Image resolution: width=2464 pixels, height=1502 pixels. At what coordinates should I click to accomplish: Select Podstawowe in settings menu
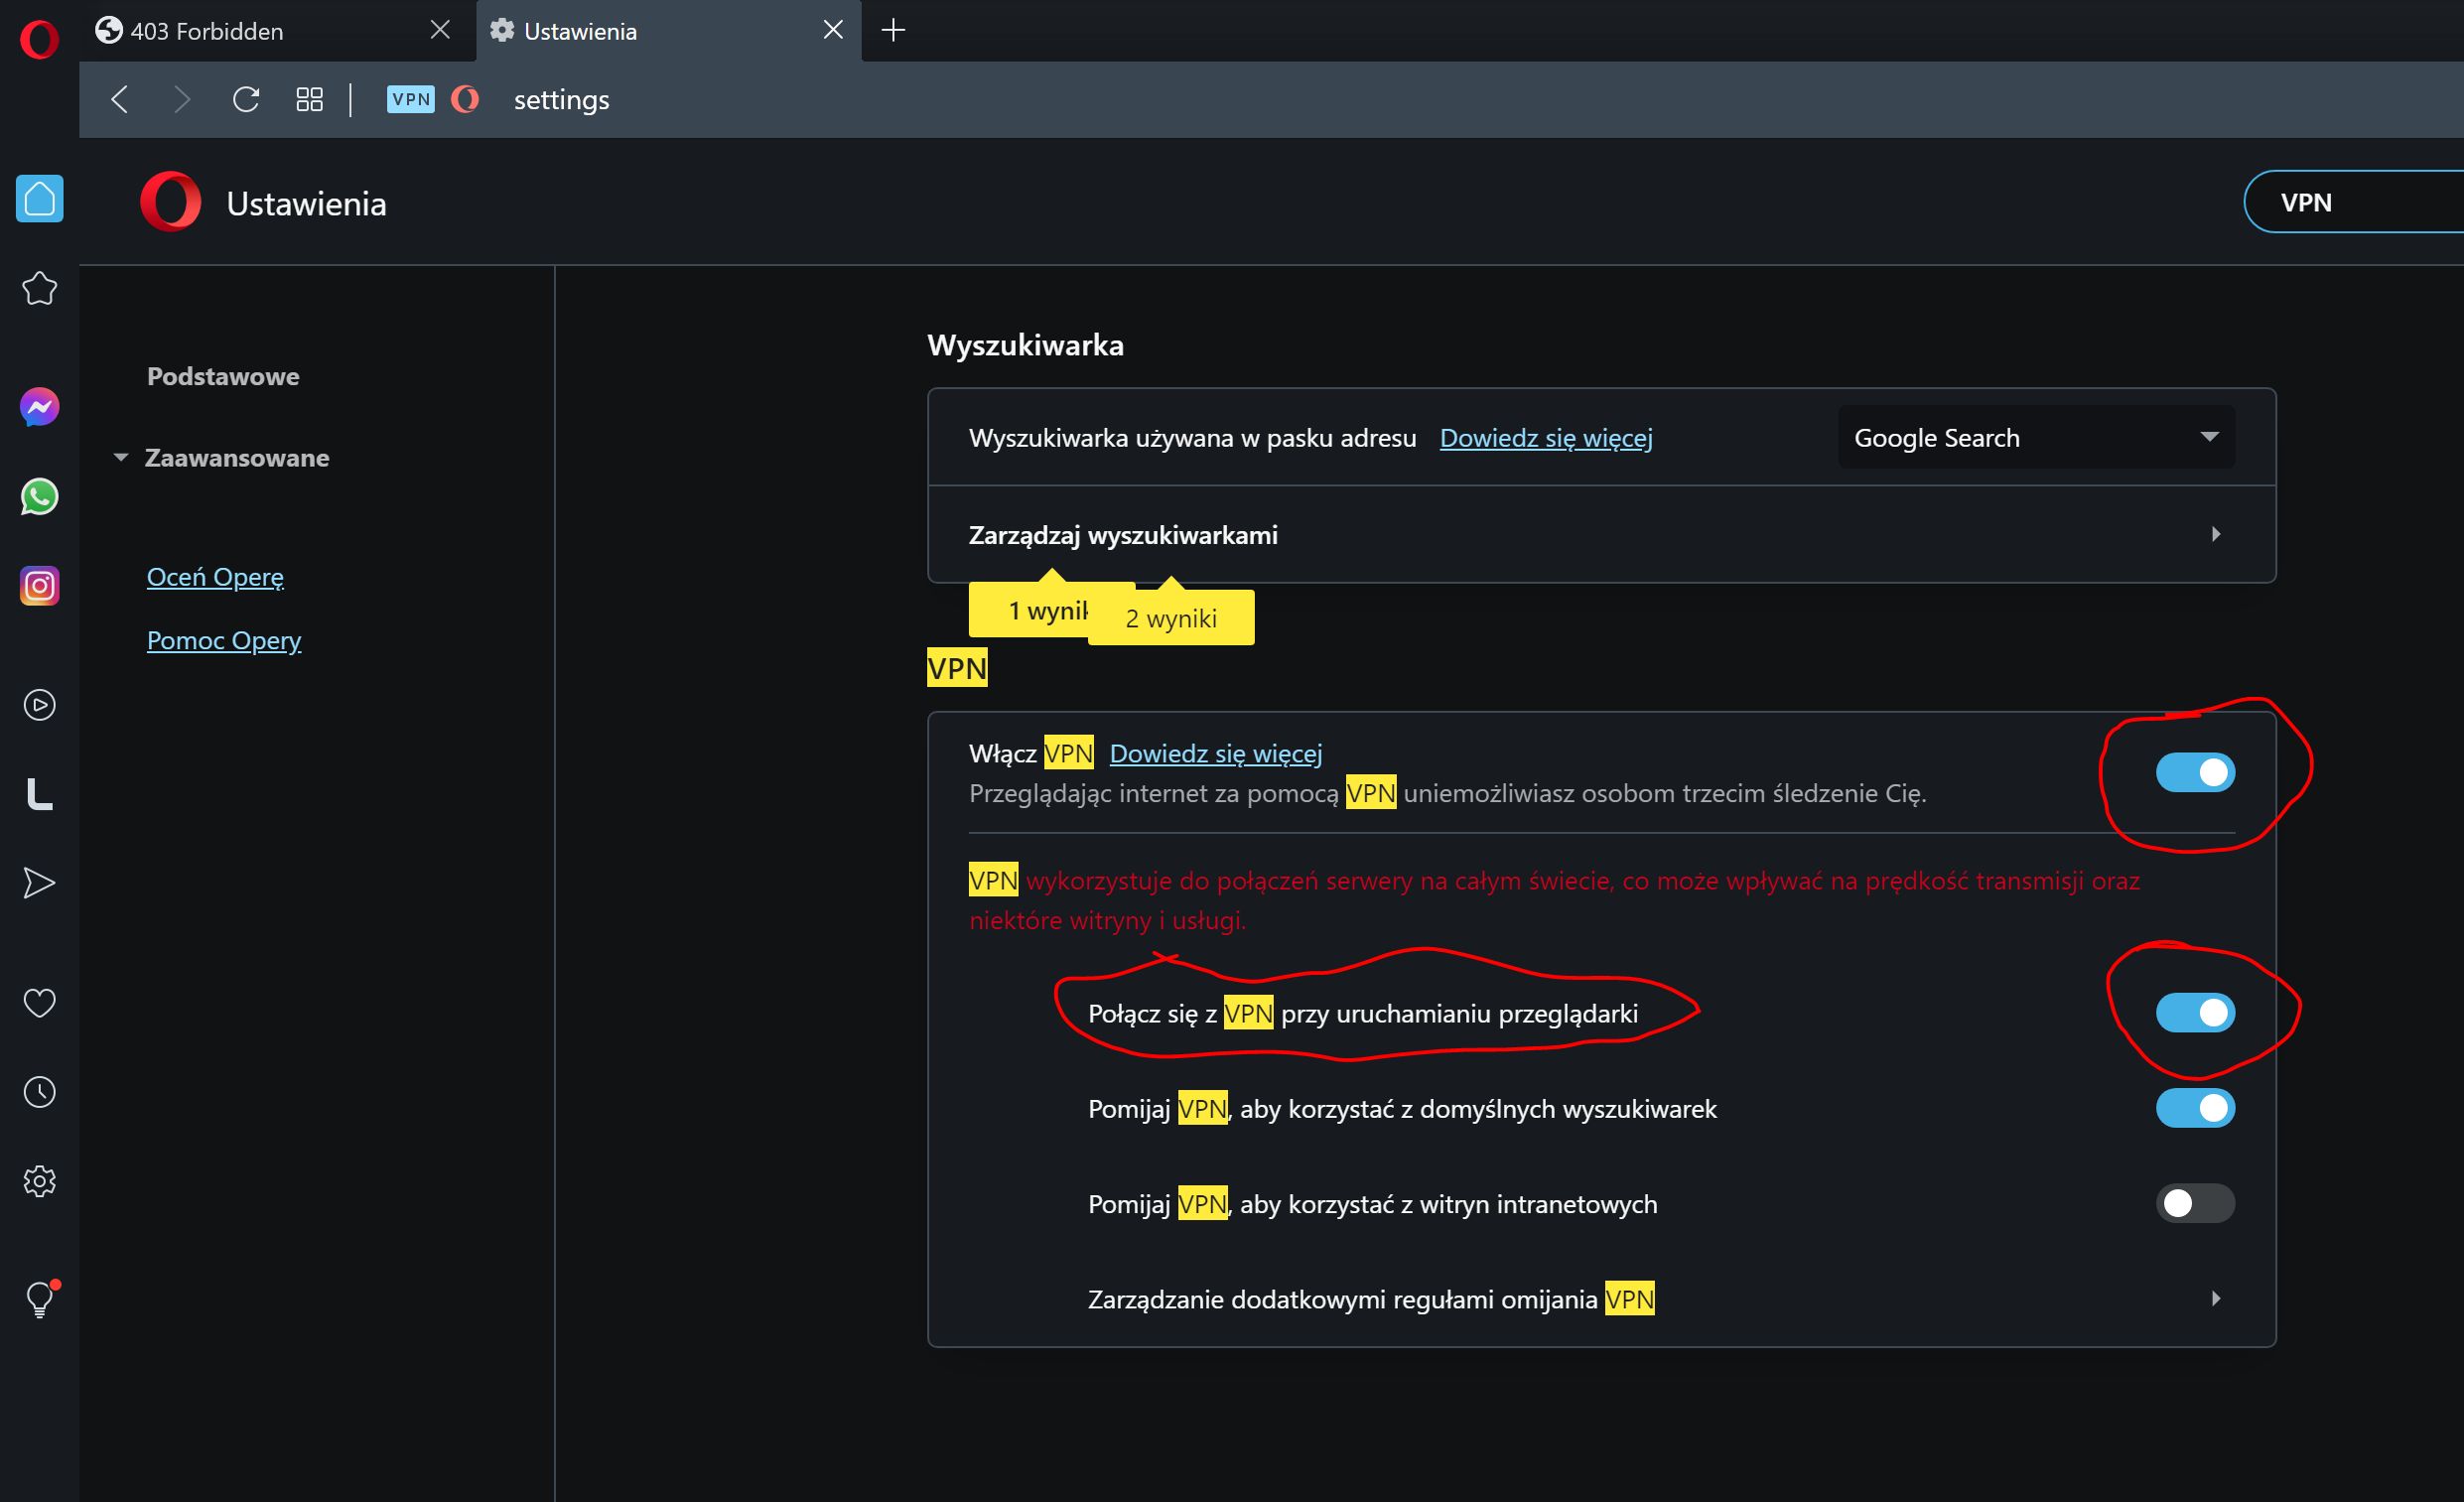223,376
